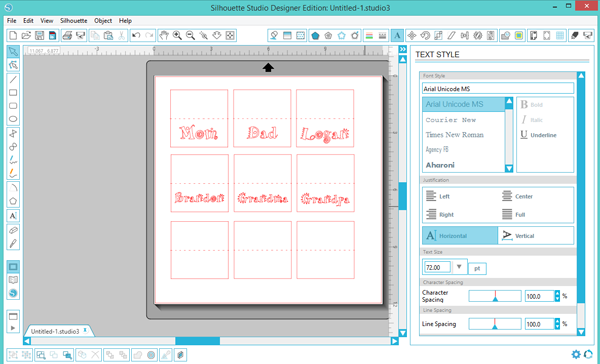Screen dimensions: 600x364
Task: Collapse the right panel with double arrows
Action: (x=403, y=49)
